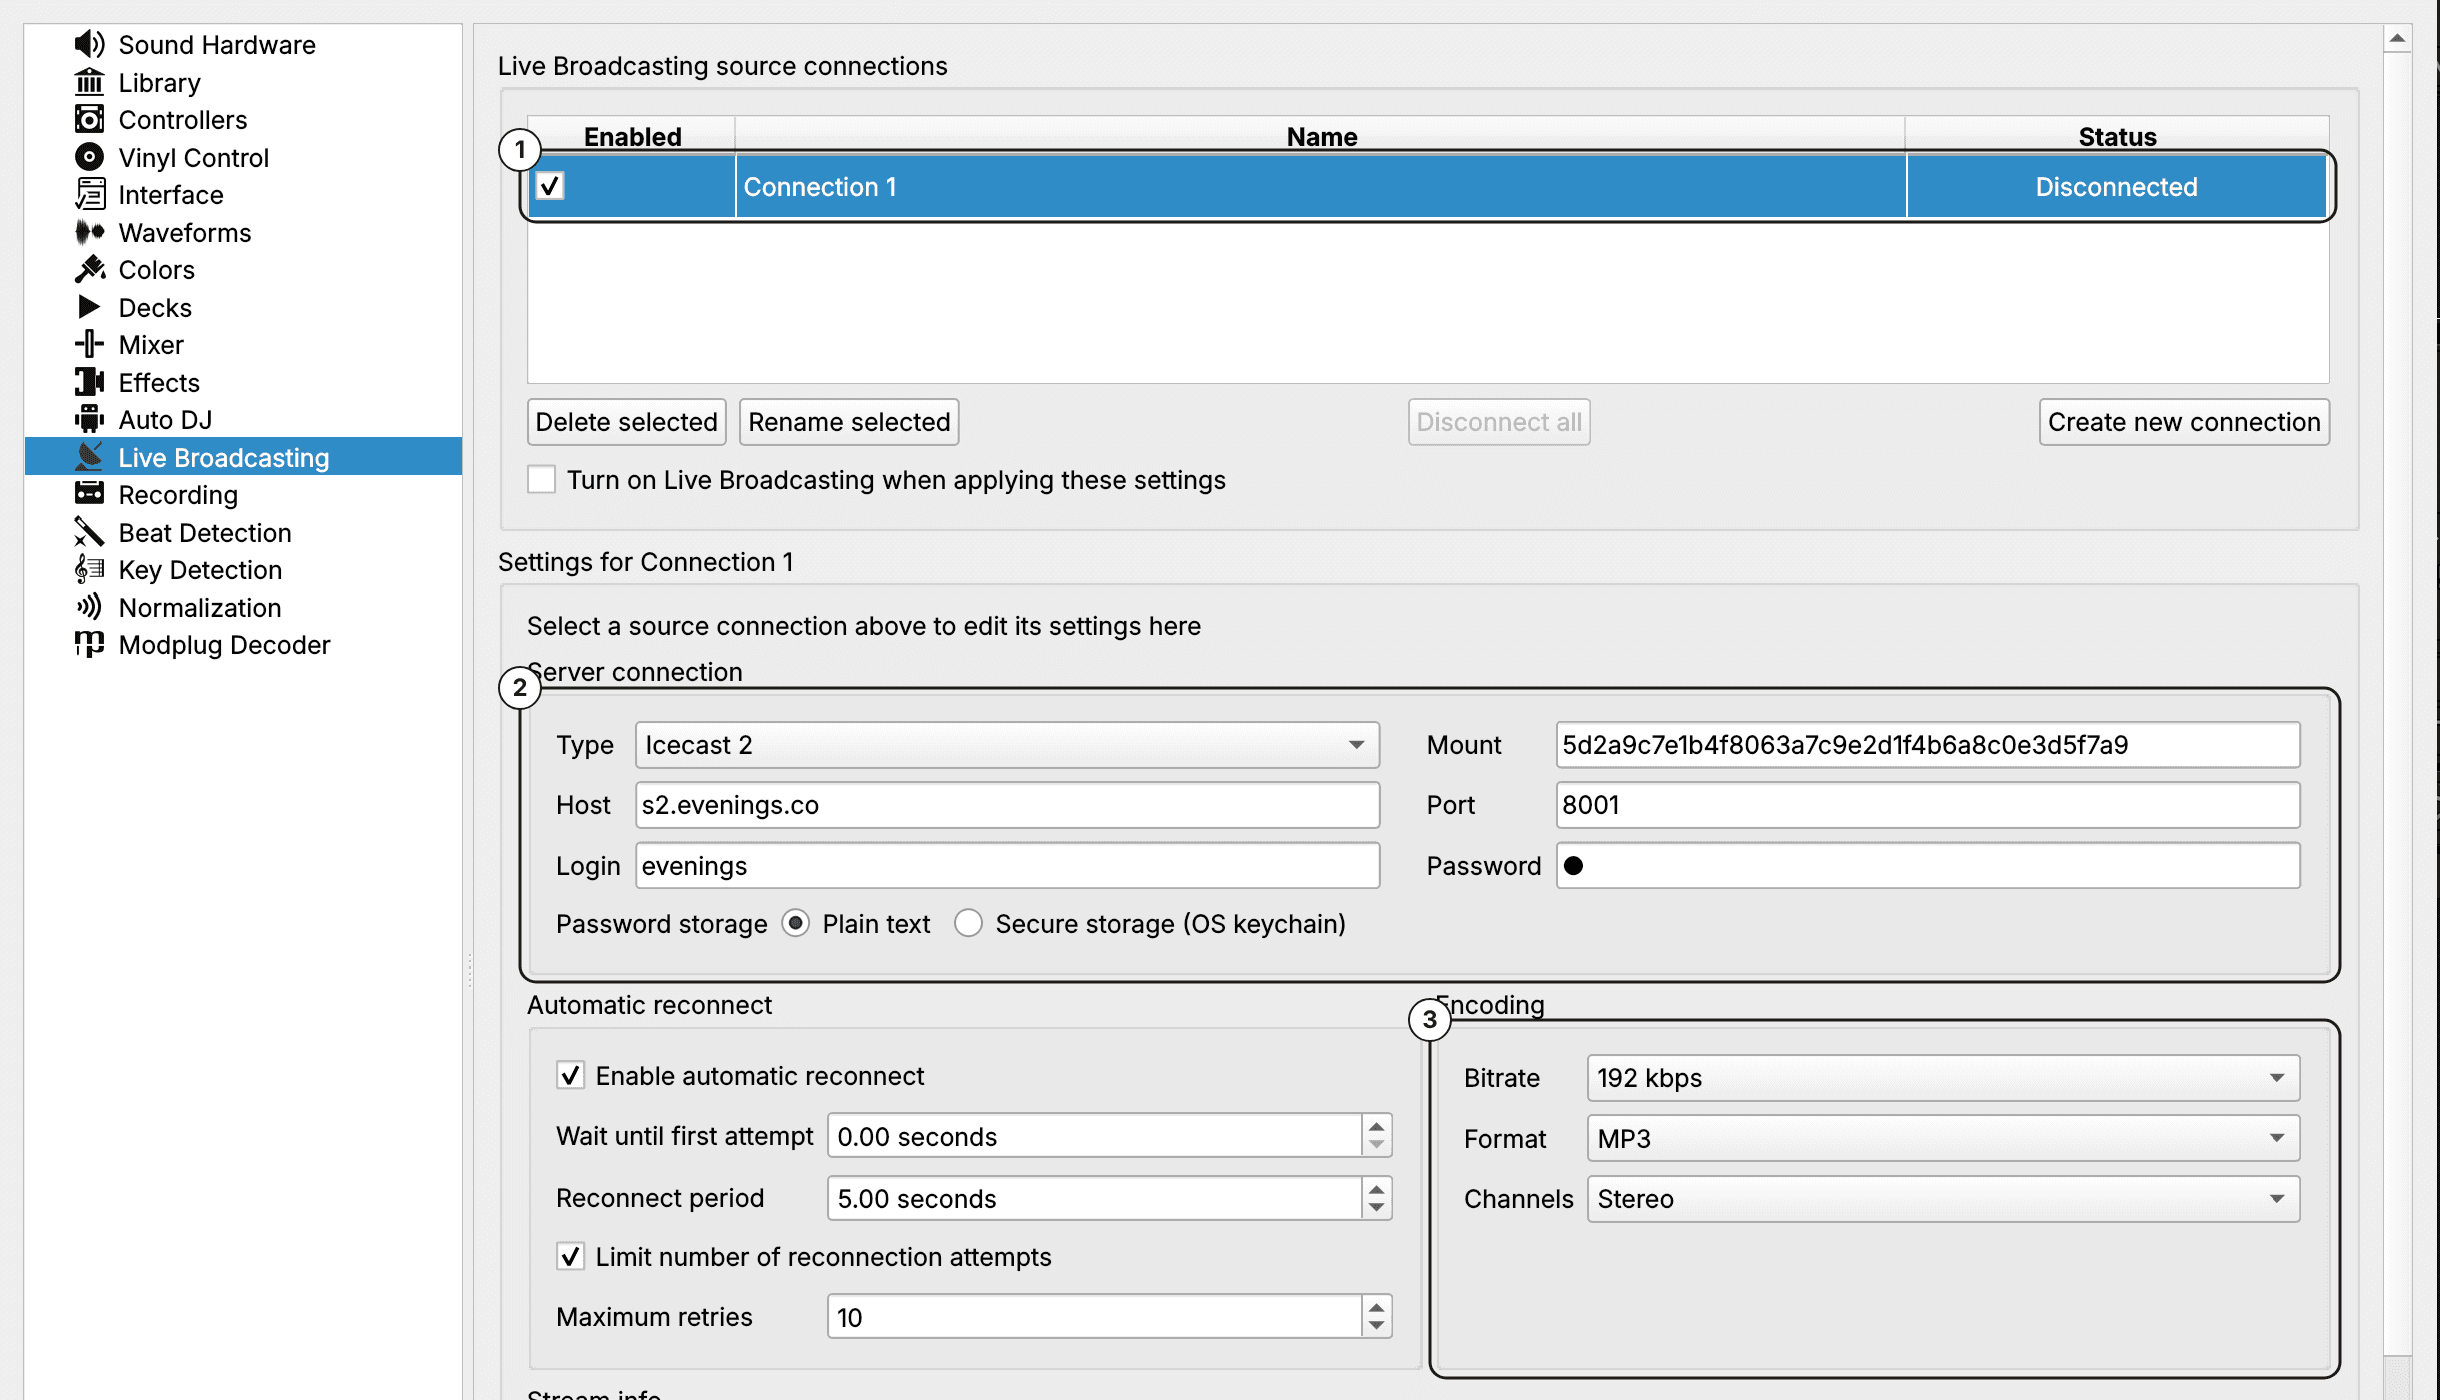Image resolution: width=2440 pixels, height=1400 pixels.
Task: Increase the Maximum retries value
Action: point(1377,1307)
